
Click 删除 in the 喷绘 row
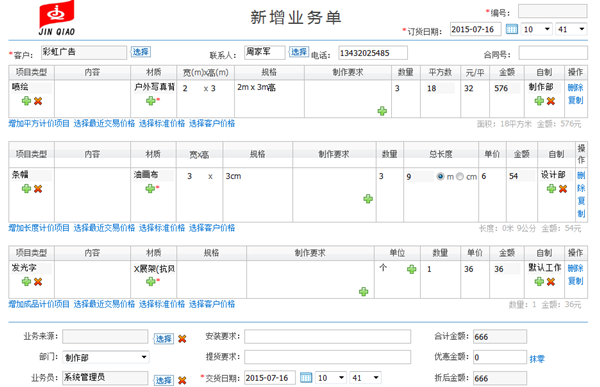tap(576, 88)
